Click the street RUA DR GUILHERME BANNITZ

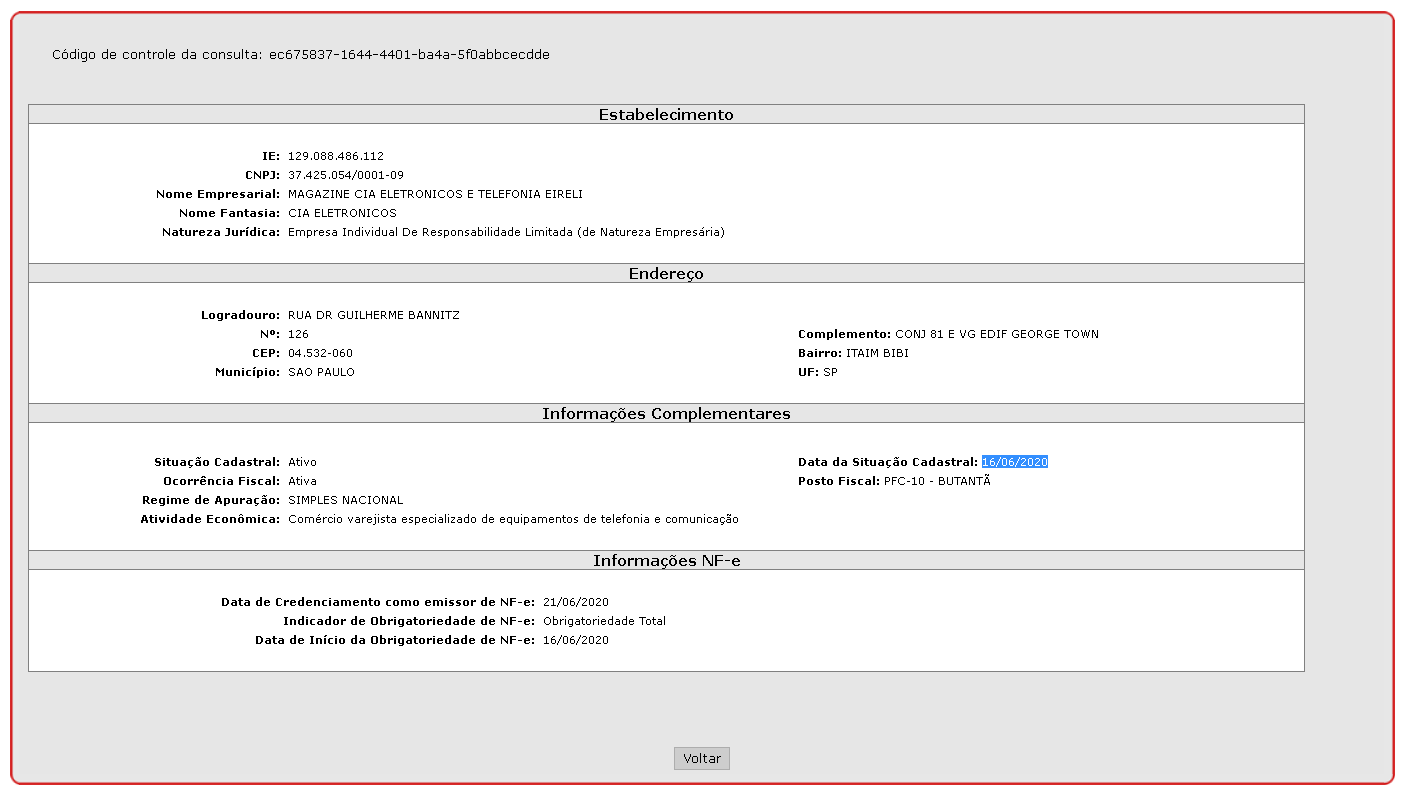pyautogui.click(x=374, y=315)
